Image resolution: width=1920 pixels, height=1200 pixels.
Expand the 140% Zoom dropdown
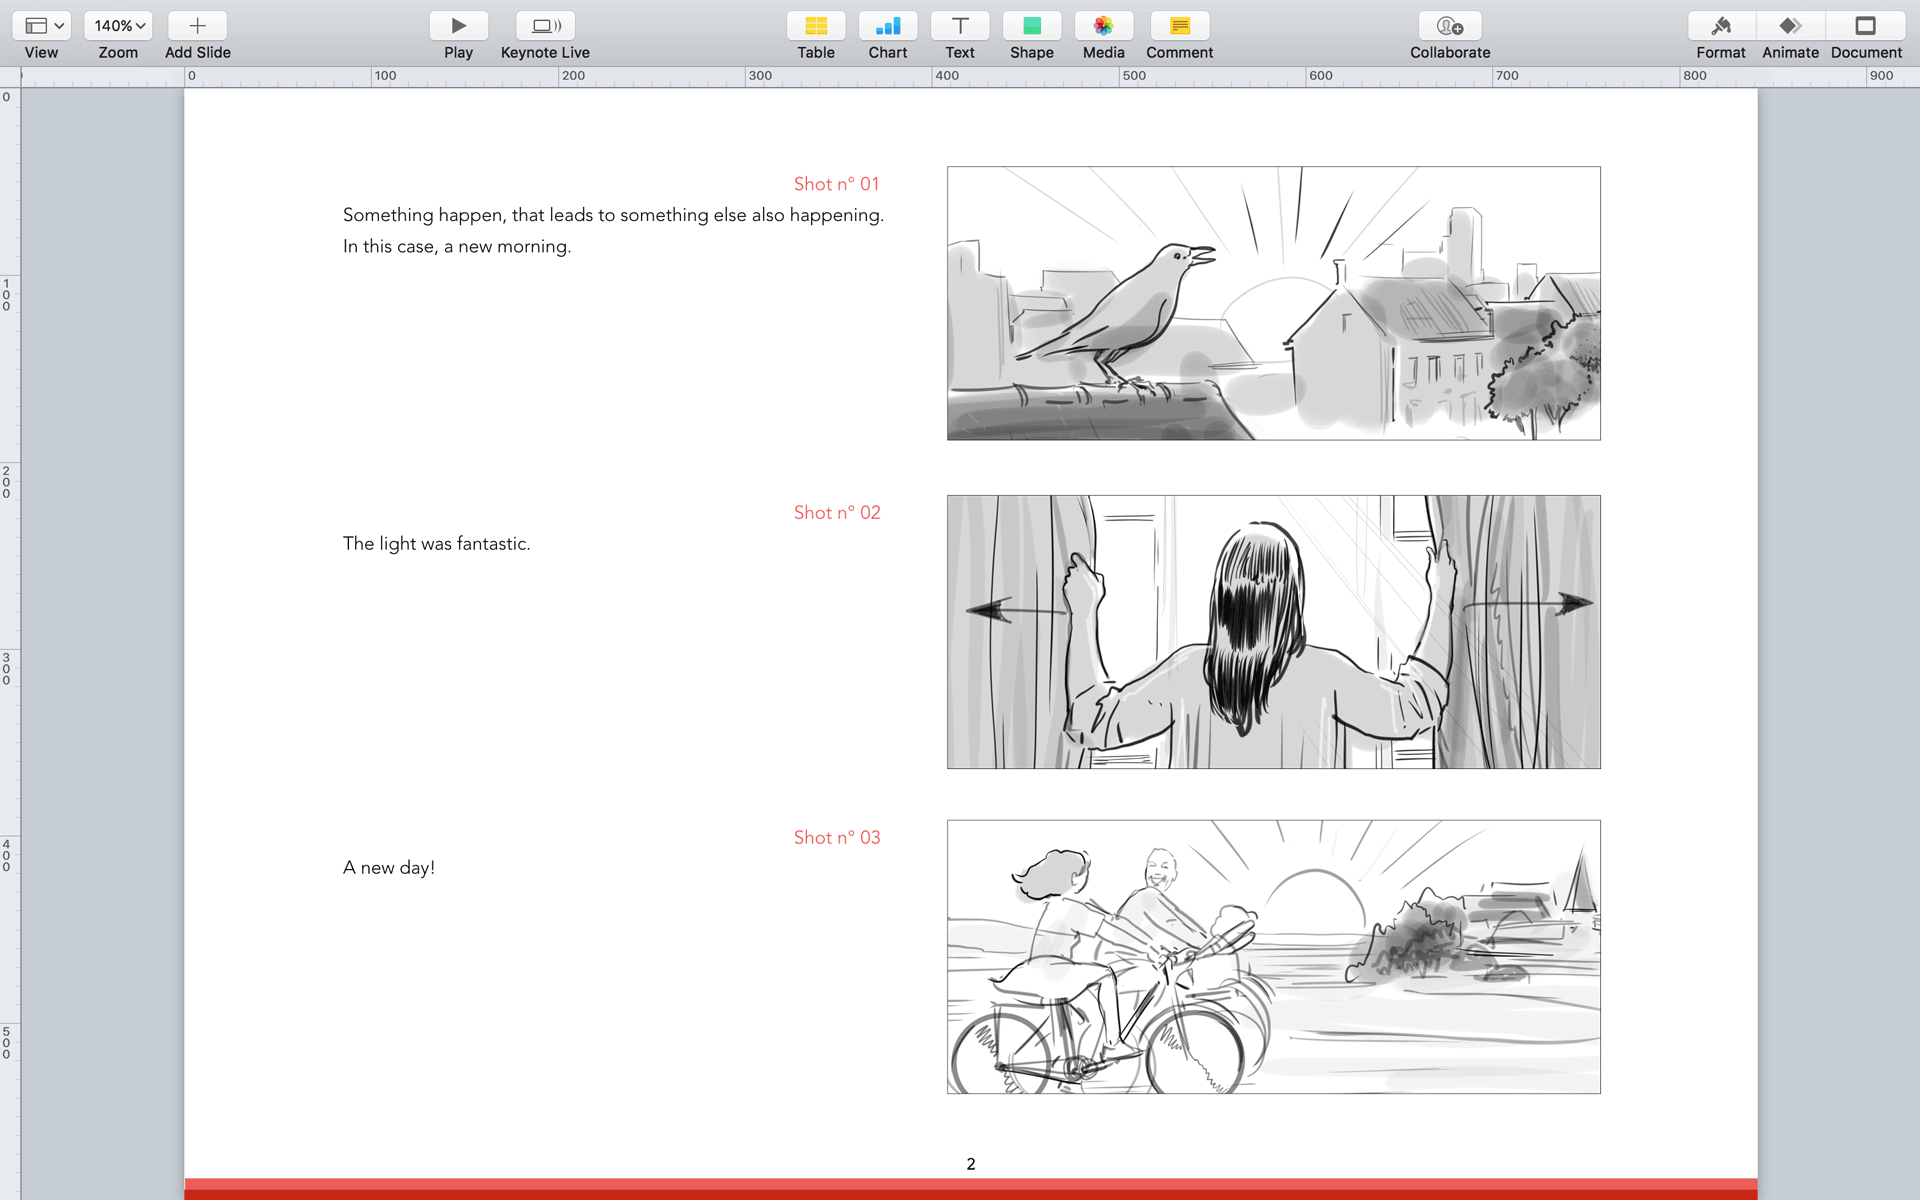point(118,26)
